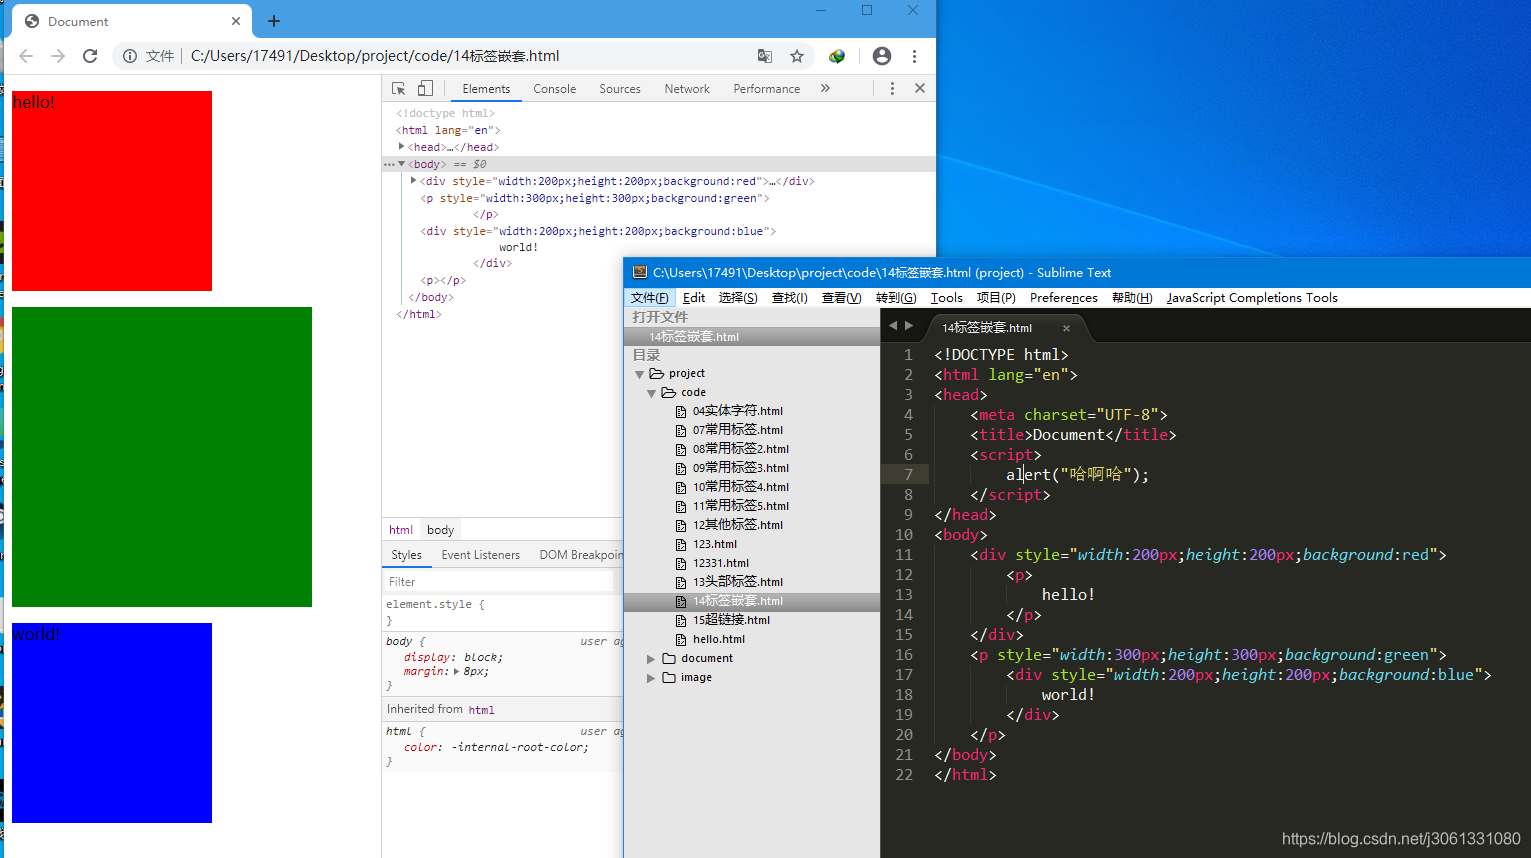This screenshot has height=858, width=1531.
Task: Open the Preferences menu in Sublime Text
Action: point(1063,298)
